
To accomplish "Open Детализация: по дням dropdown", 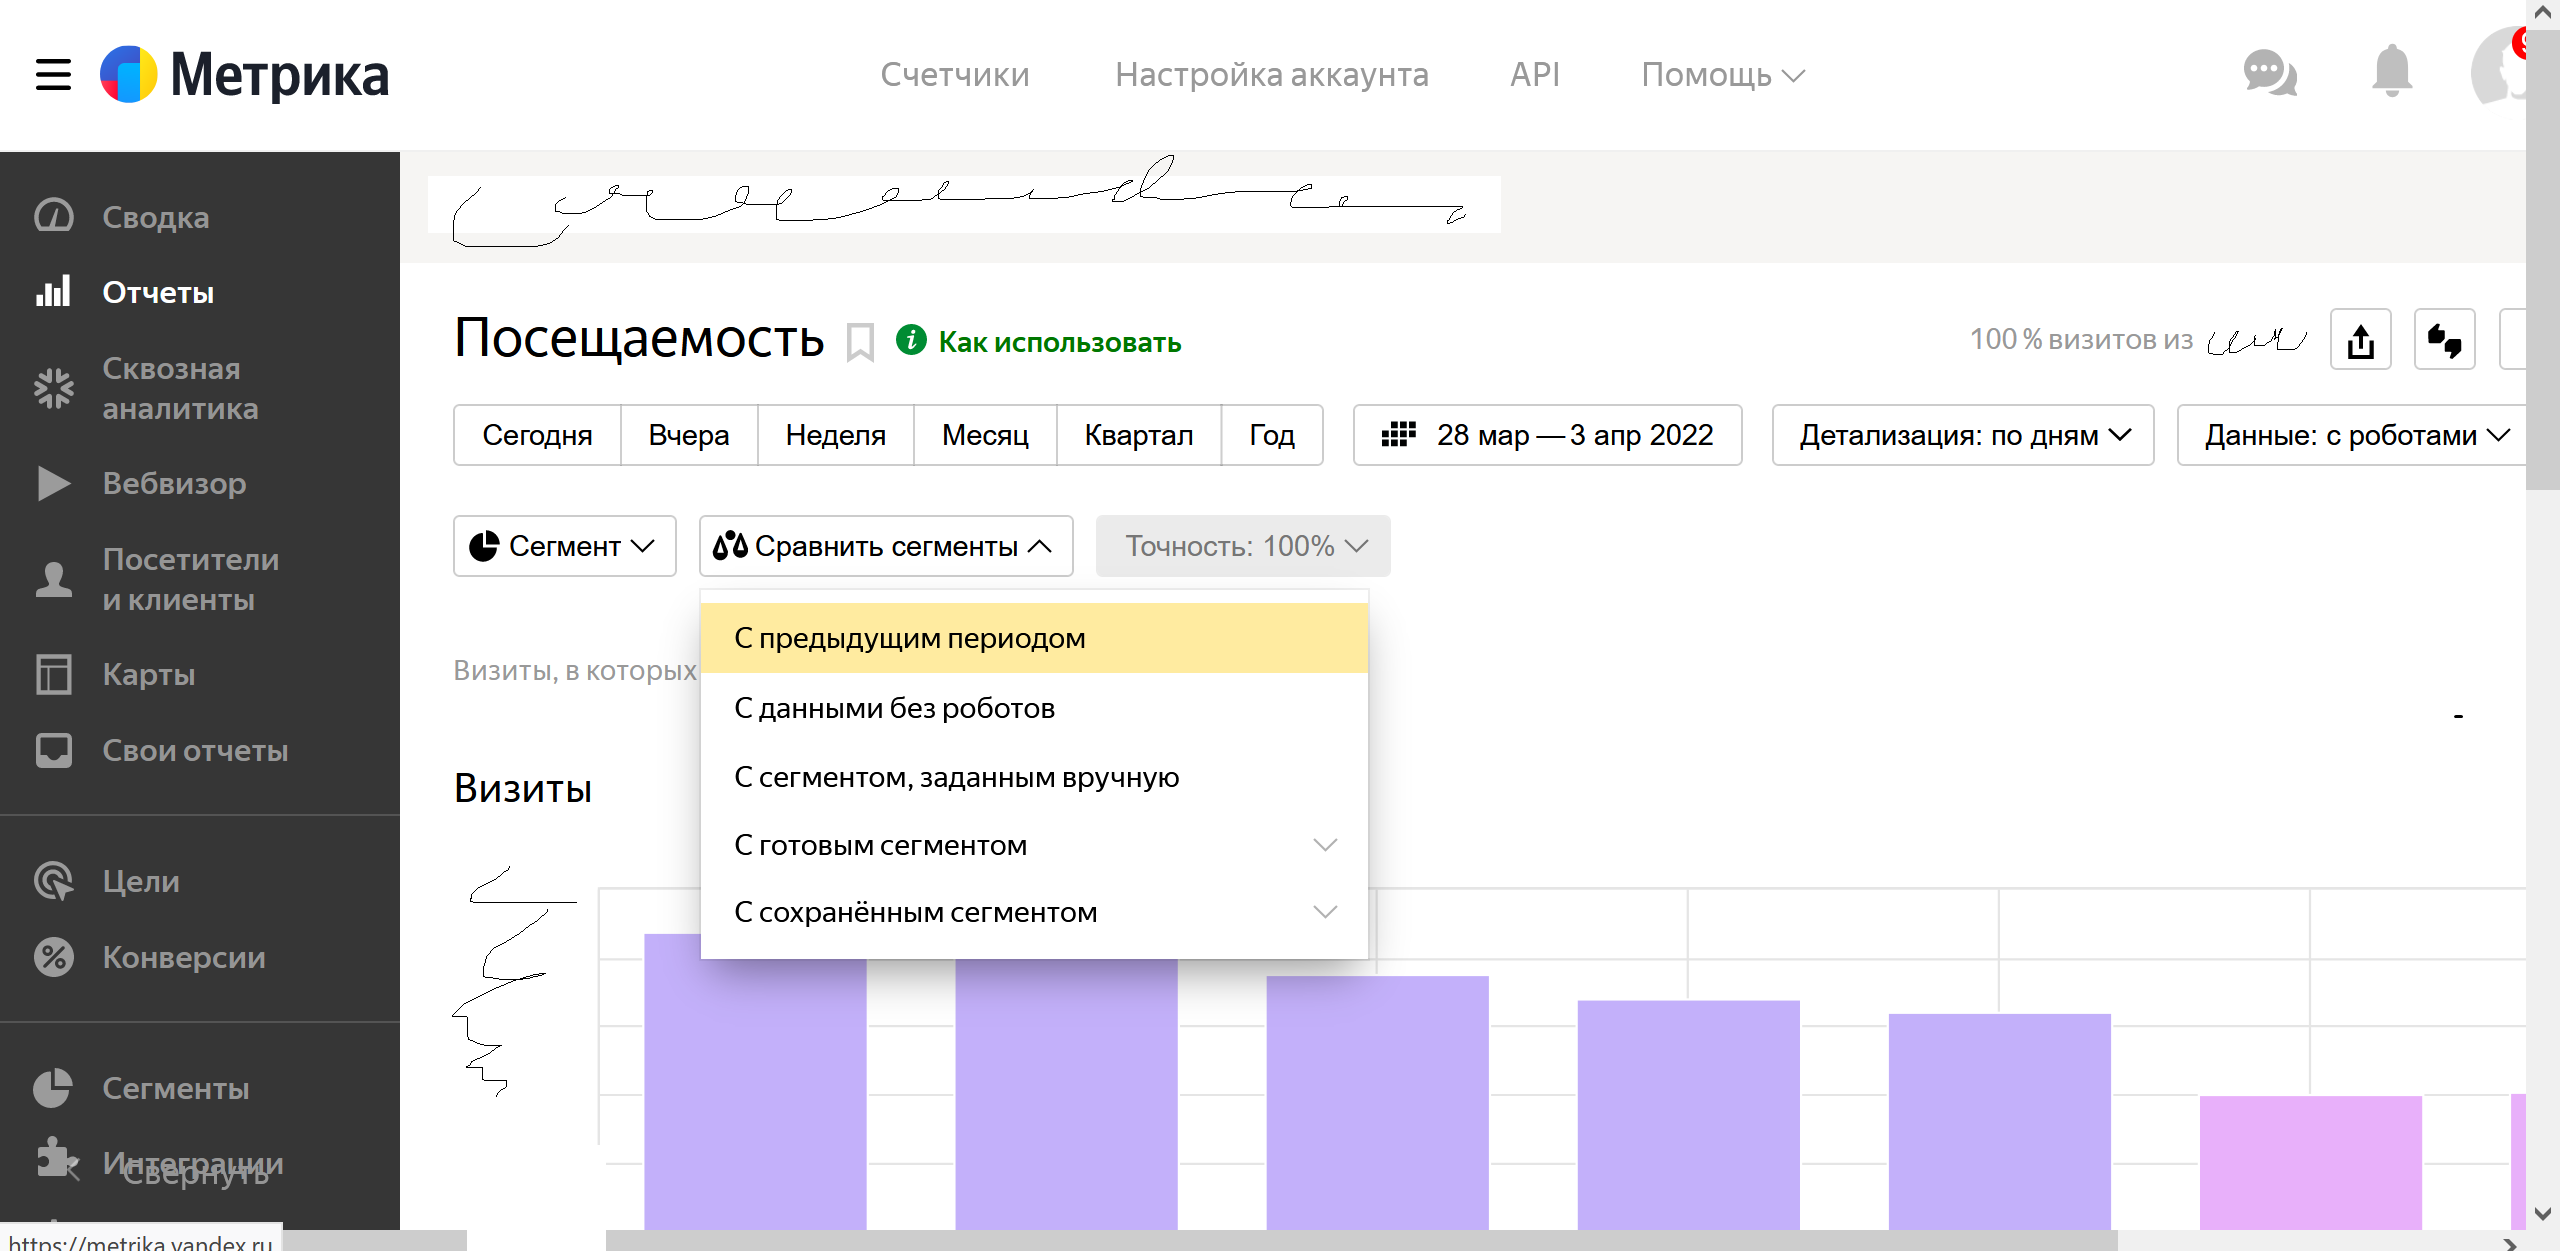I will click(x=1963, y=435).
